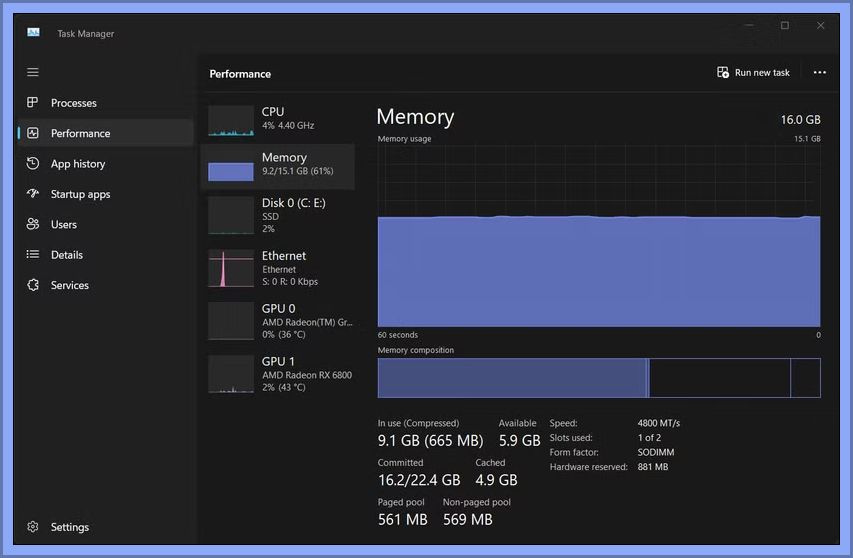Click the Hardware reserved 881 MB value
853x558 pixels.
pos(653,467)
